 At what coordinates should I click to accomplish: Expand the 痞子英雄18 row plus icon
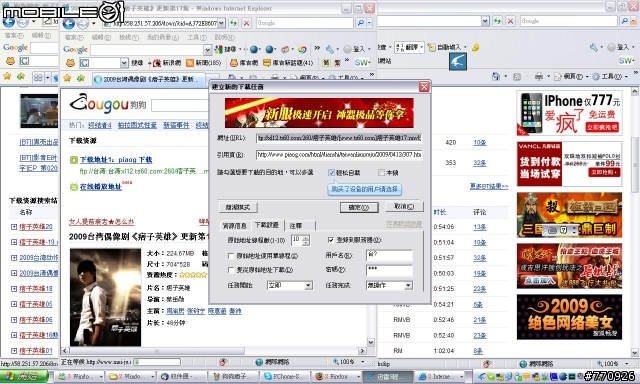(14, 289)
